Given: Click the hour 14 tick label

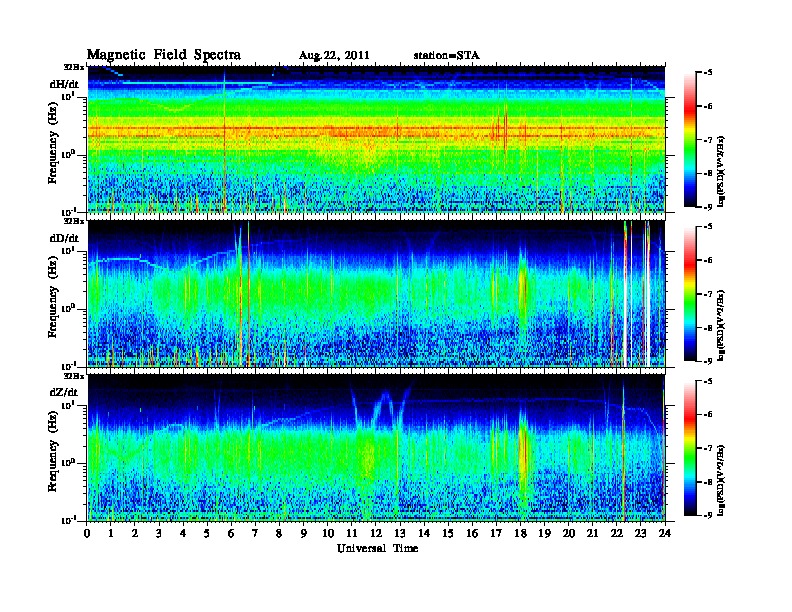Looking at the screenshot, I should coord(424,533).
